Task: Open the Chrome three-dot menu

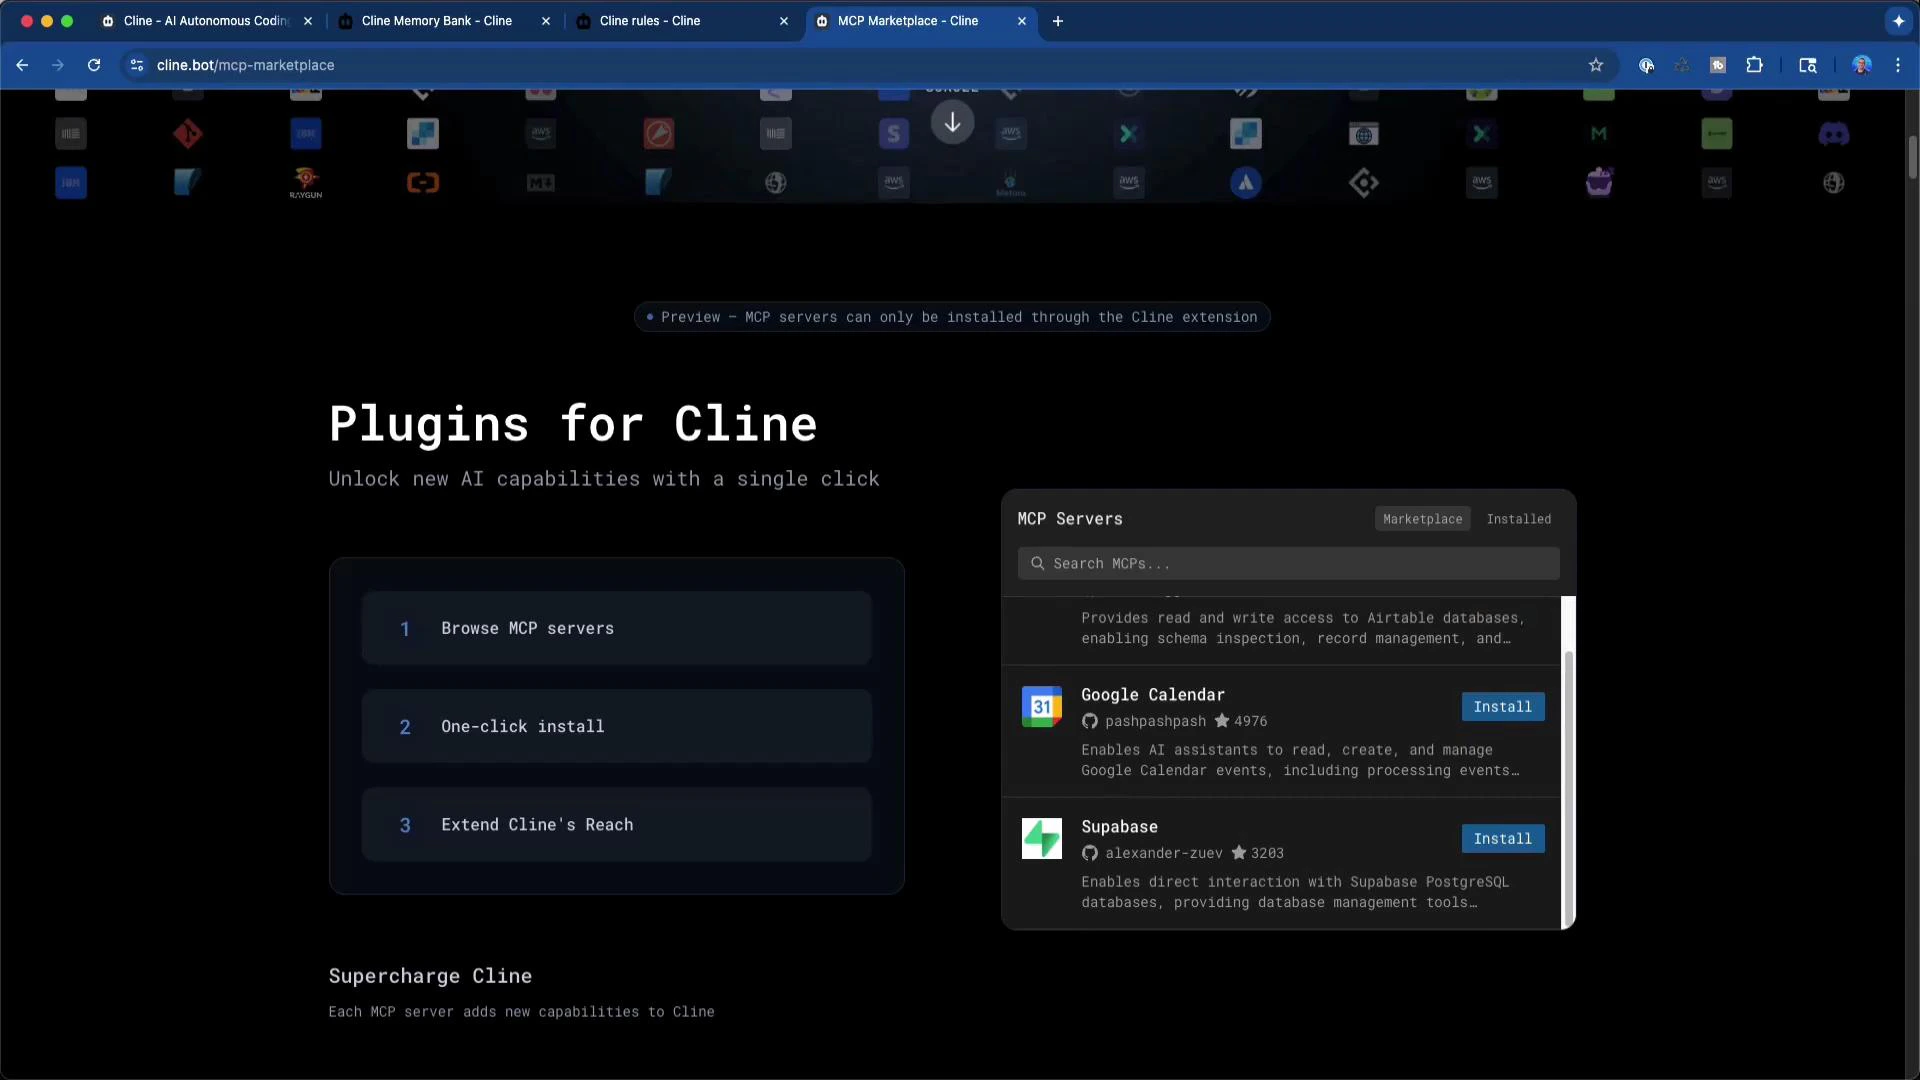Action: coord(1897,65)
